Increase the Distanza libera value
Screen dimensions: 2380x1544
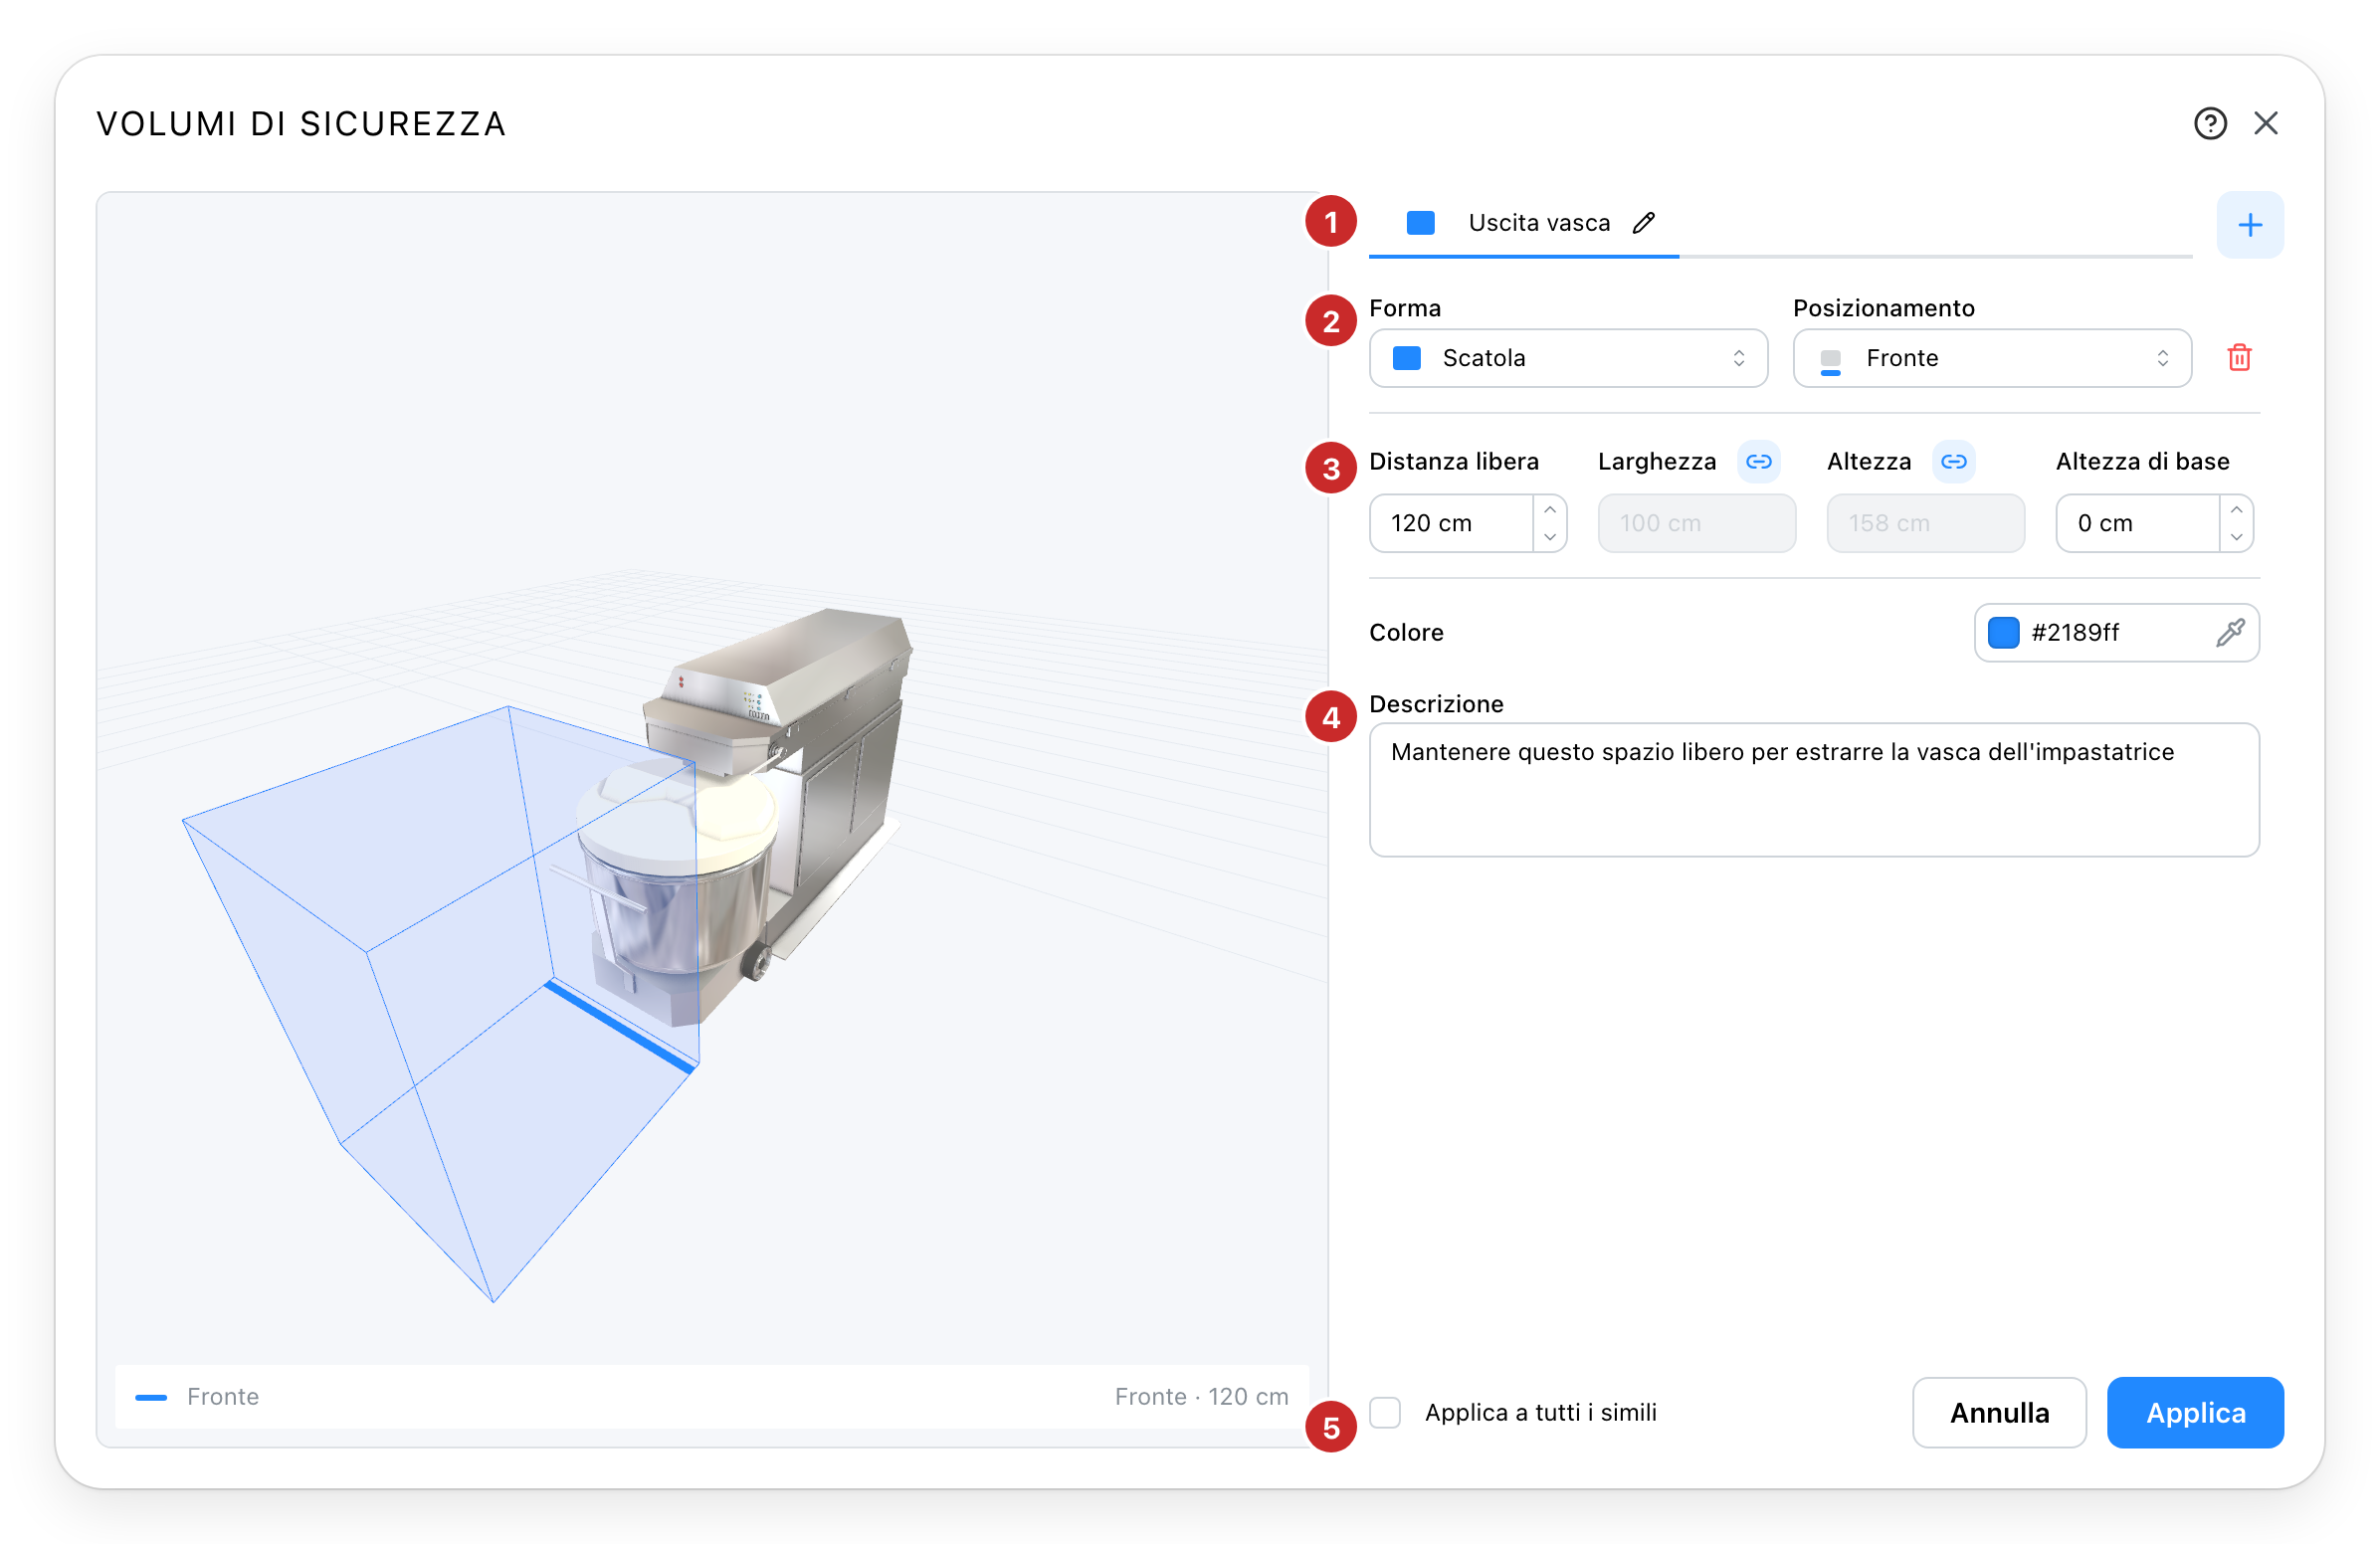1550,509
